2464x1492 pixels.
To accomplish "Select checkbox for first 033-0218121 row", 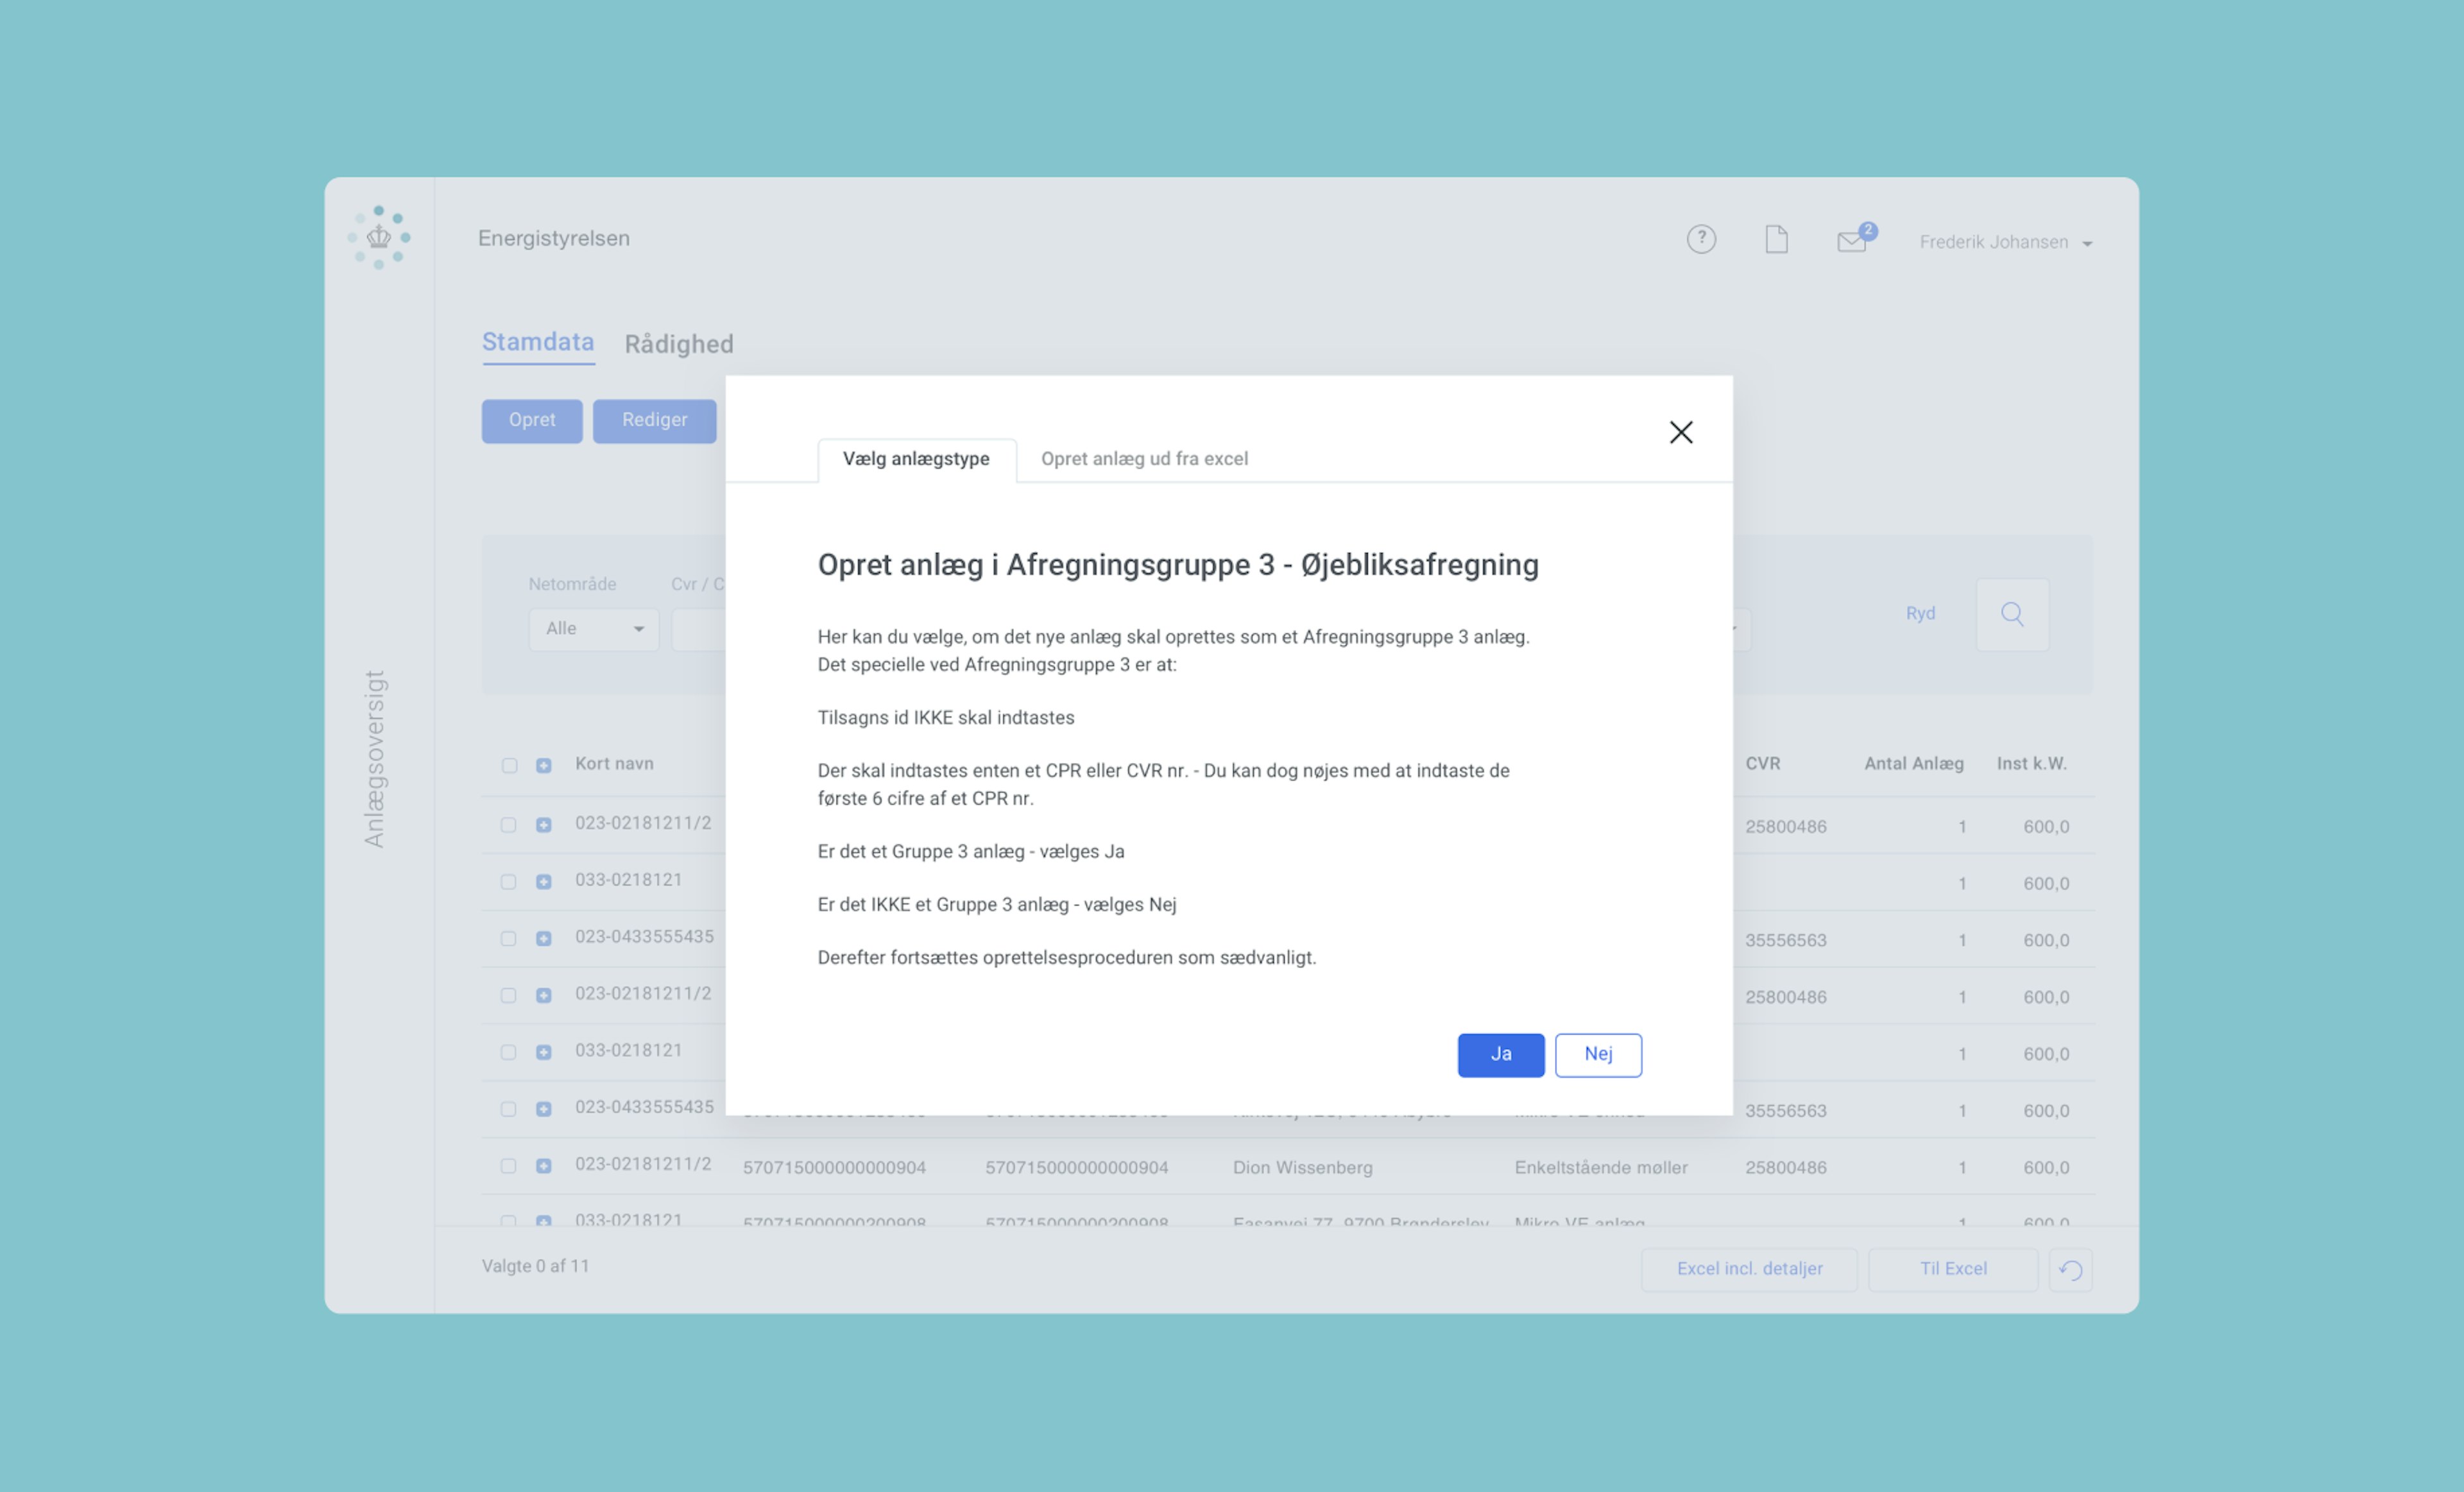I will point(509,882).
